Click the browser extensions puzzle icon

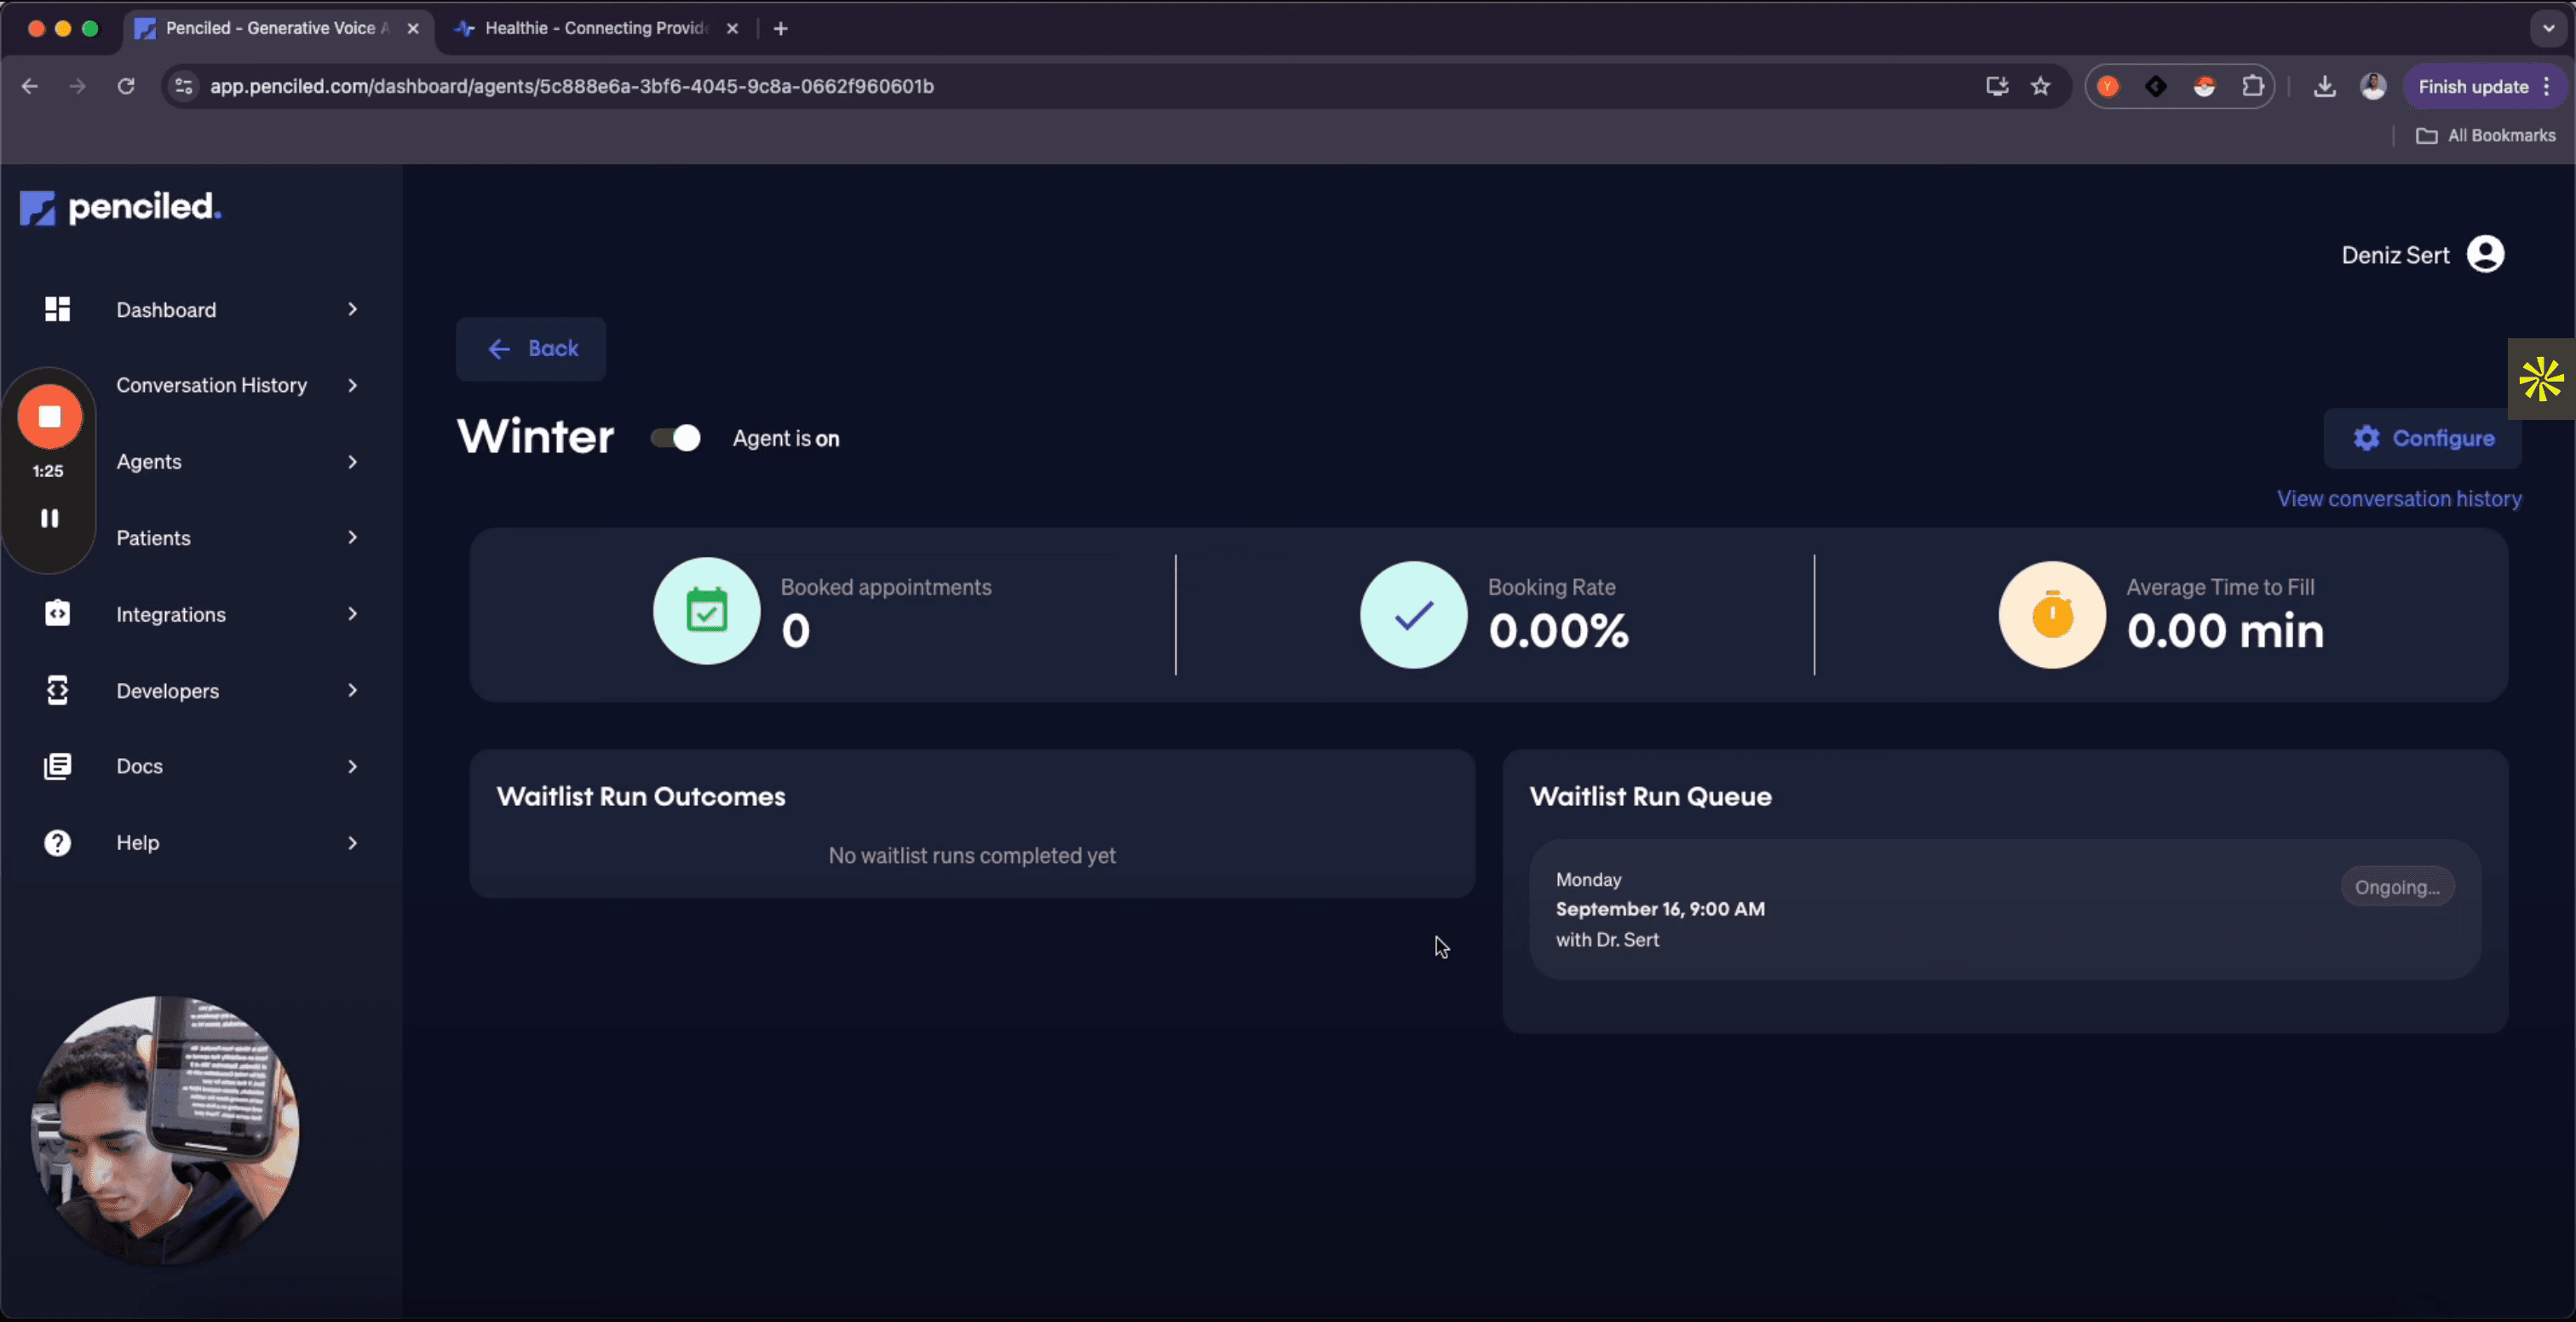[x=2253, y=86]
